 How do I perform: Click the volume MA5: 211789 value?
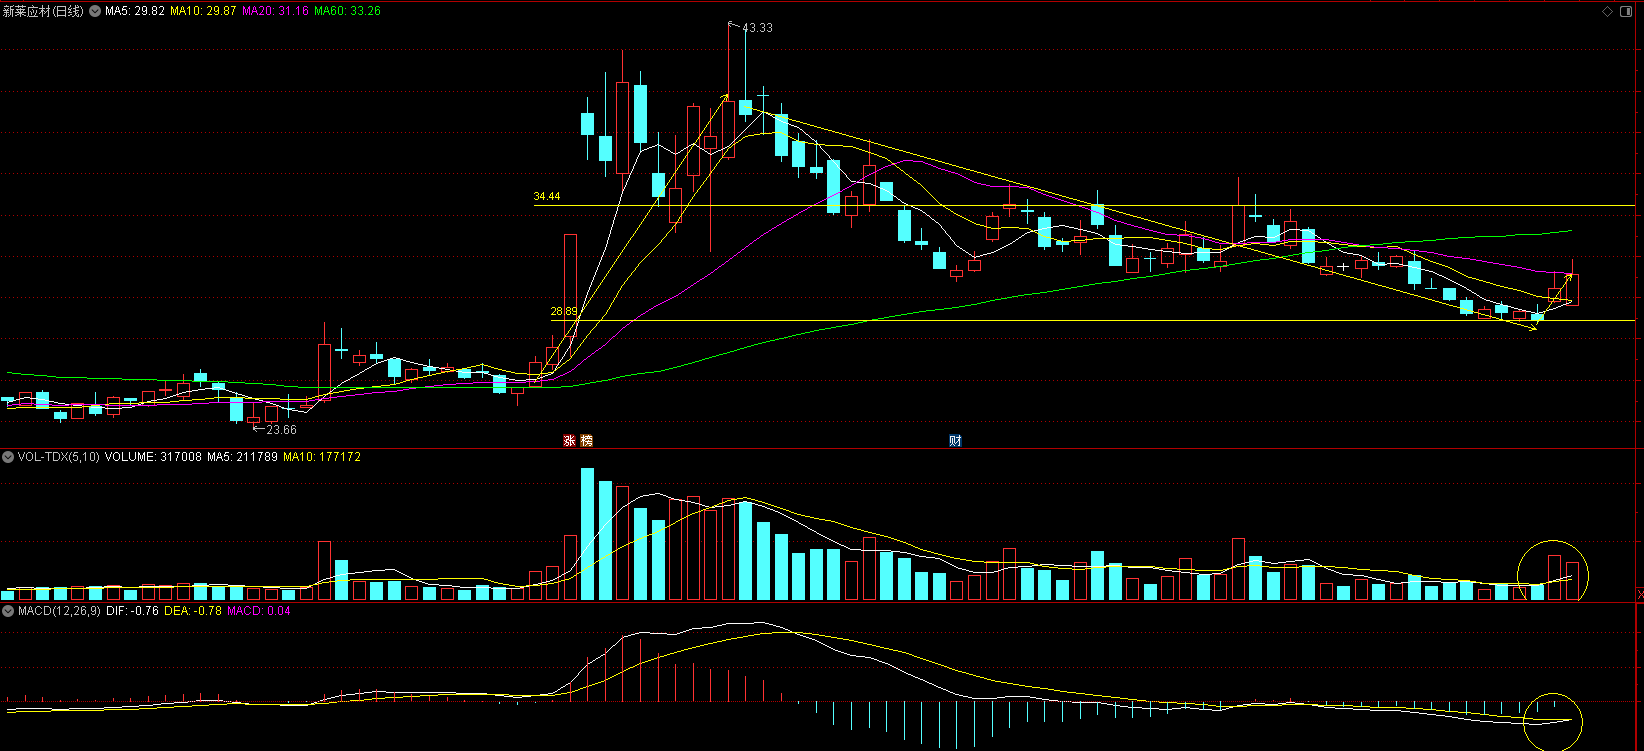(x=242, y=457)
